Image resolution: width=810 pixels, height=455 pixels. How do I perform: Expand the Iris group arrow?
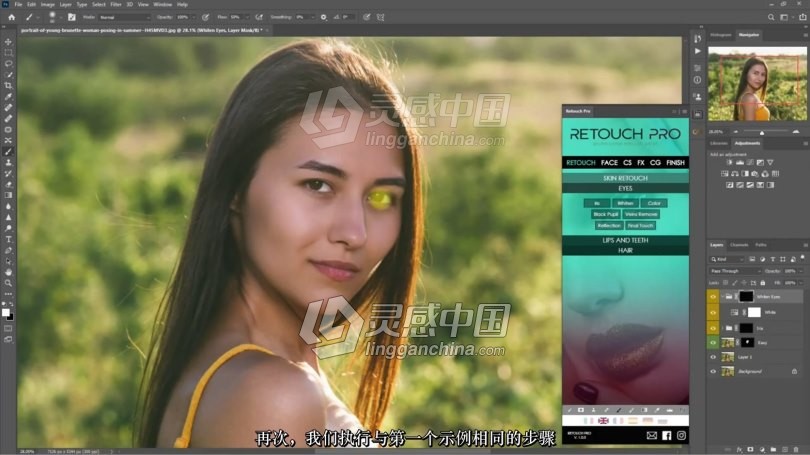[723, 328]
